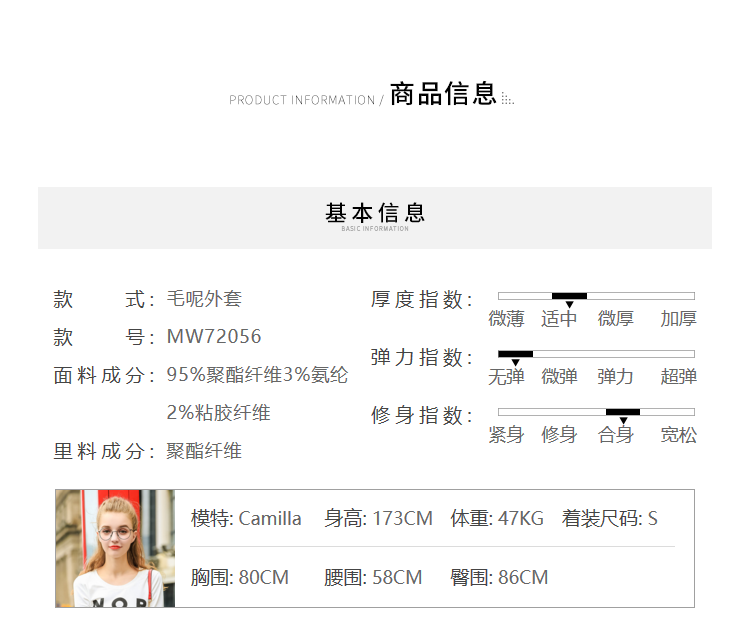
Task: Select the 微薄 thickness label
Action: tap(506, 319)
